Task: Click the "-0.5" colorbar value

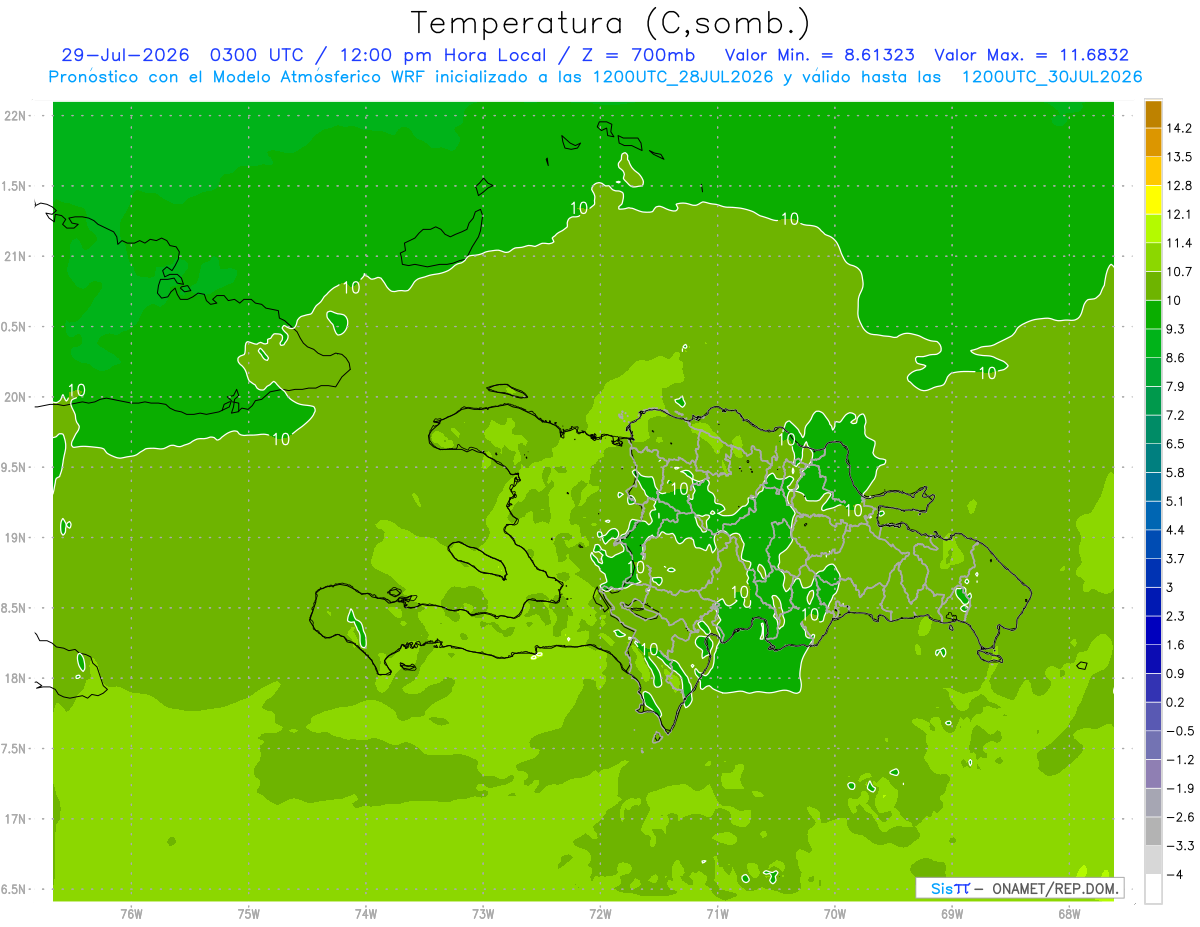Action: (x=1180, y=731)
